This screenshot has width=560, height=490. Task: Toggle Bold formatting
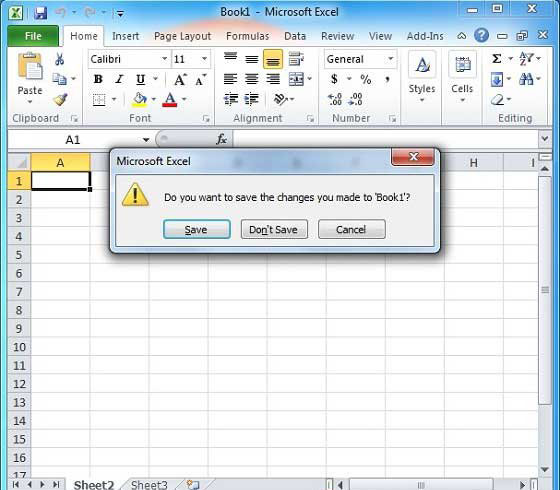tap(98, 79)
